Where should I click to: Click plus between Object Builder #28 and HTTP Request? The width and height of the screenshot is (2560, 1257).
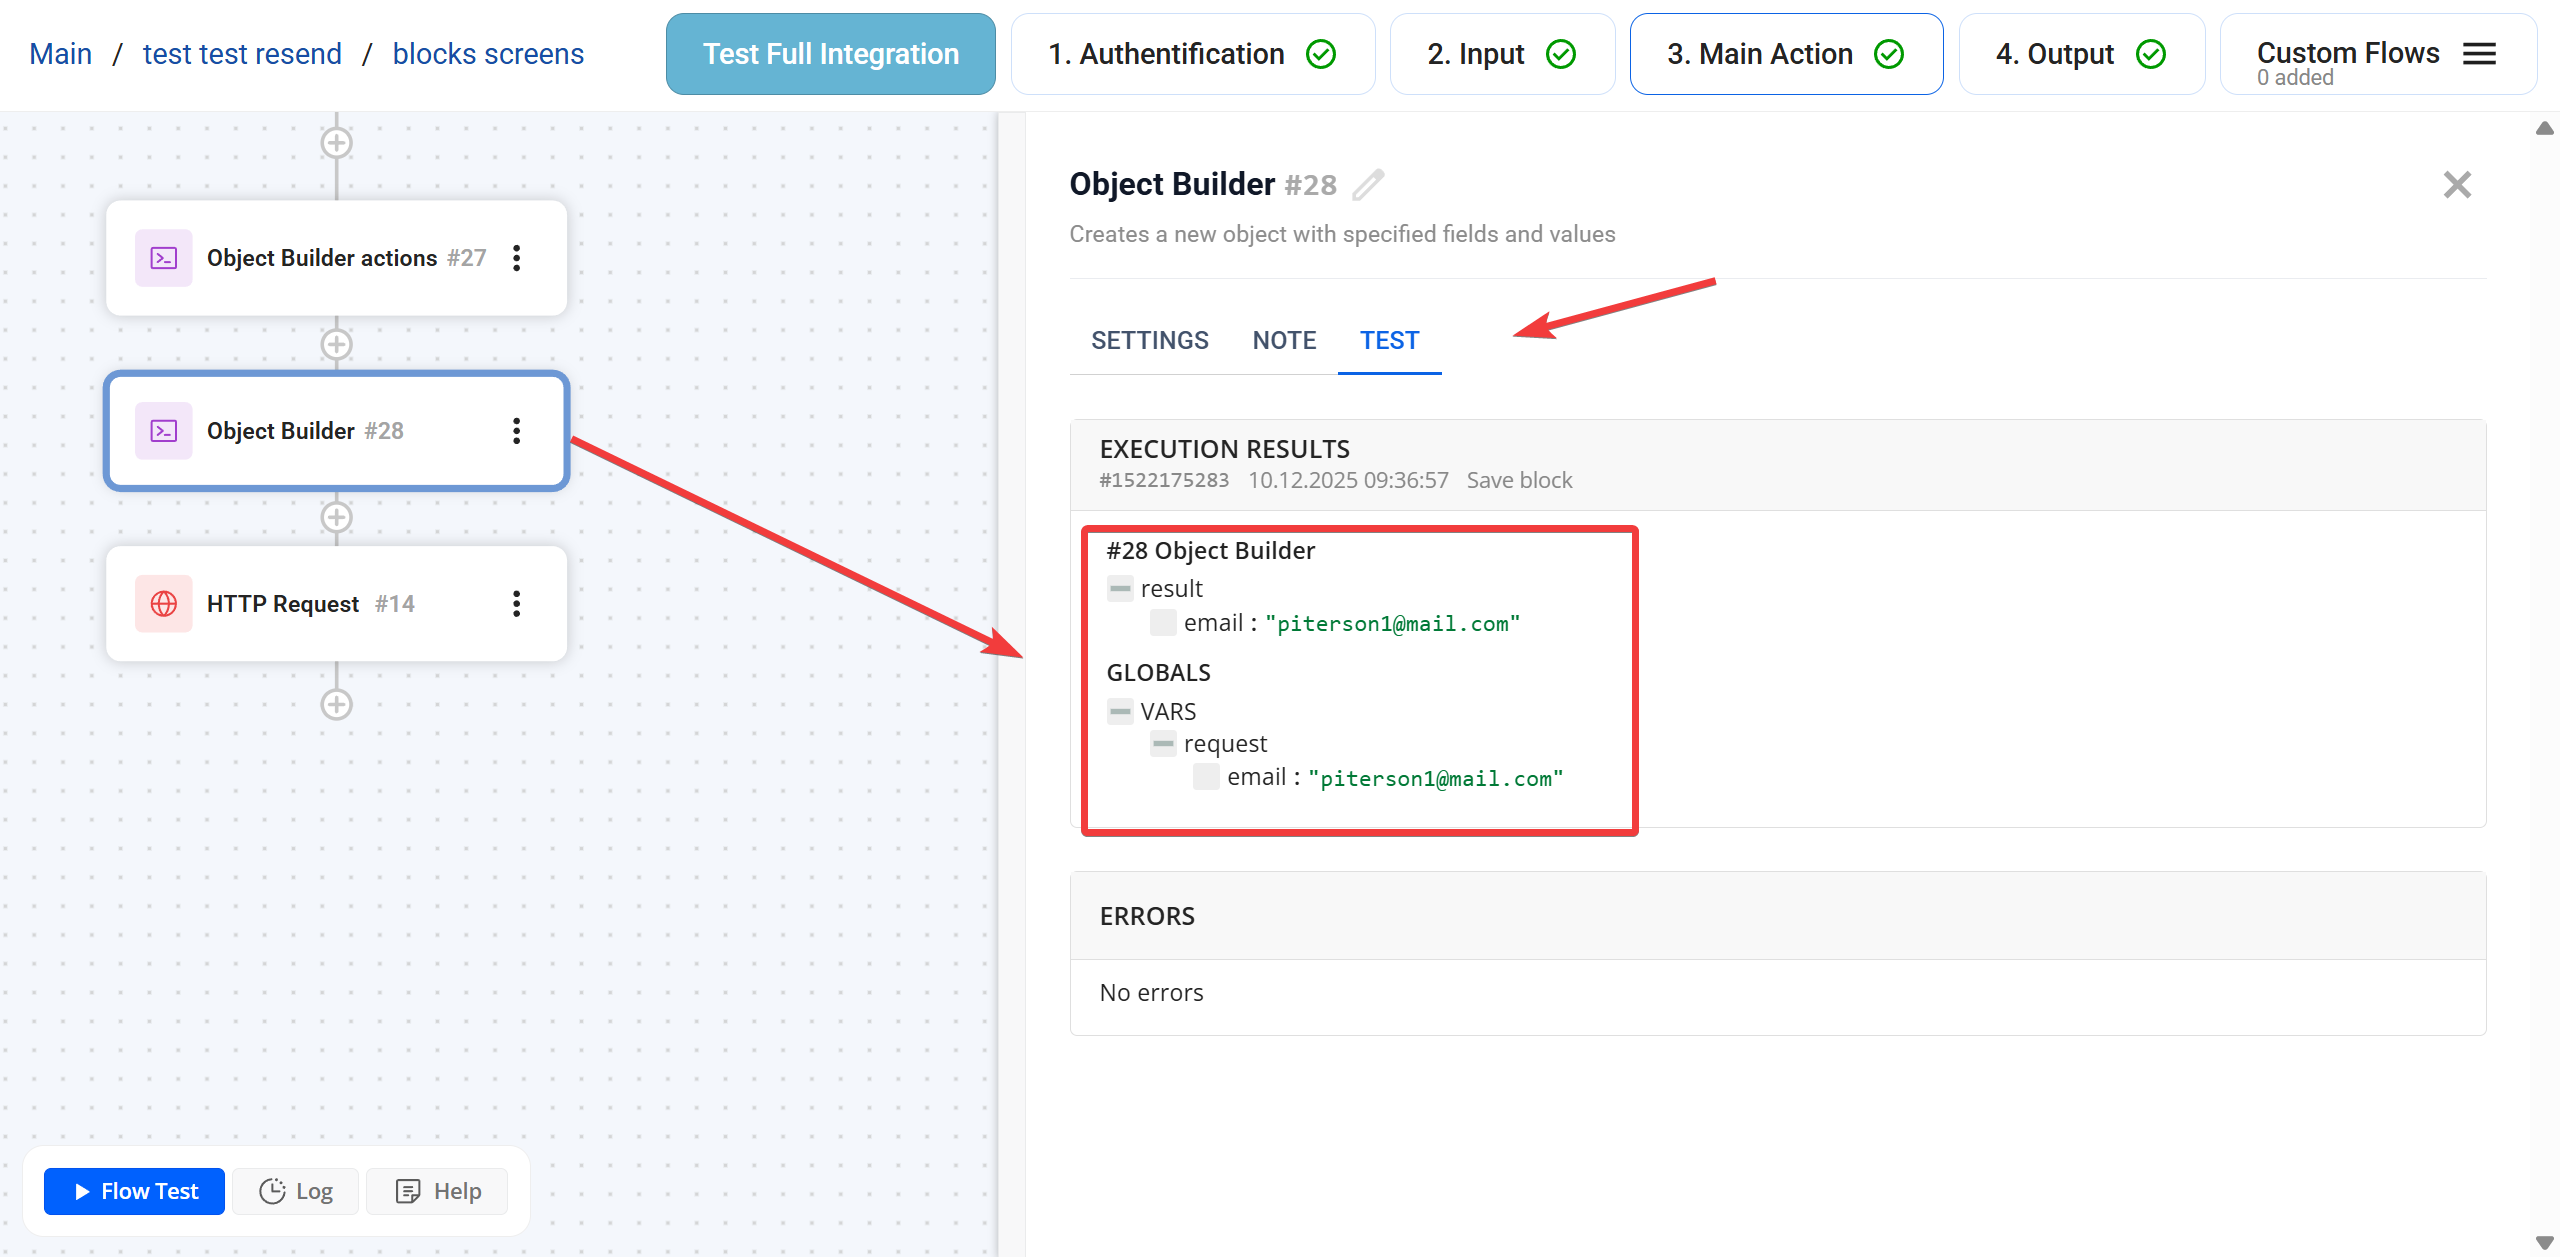click(336, 517)
